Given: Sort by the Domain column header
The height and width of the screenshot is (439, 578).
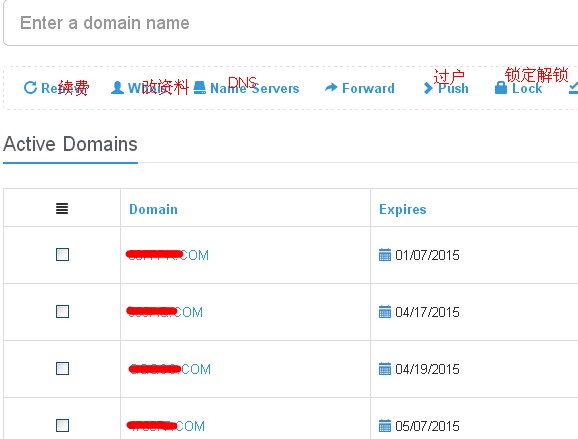Looking at the screenshot, I should pyautogui.click(x=153, y=209).
